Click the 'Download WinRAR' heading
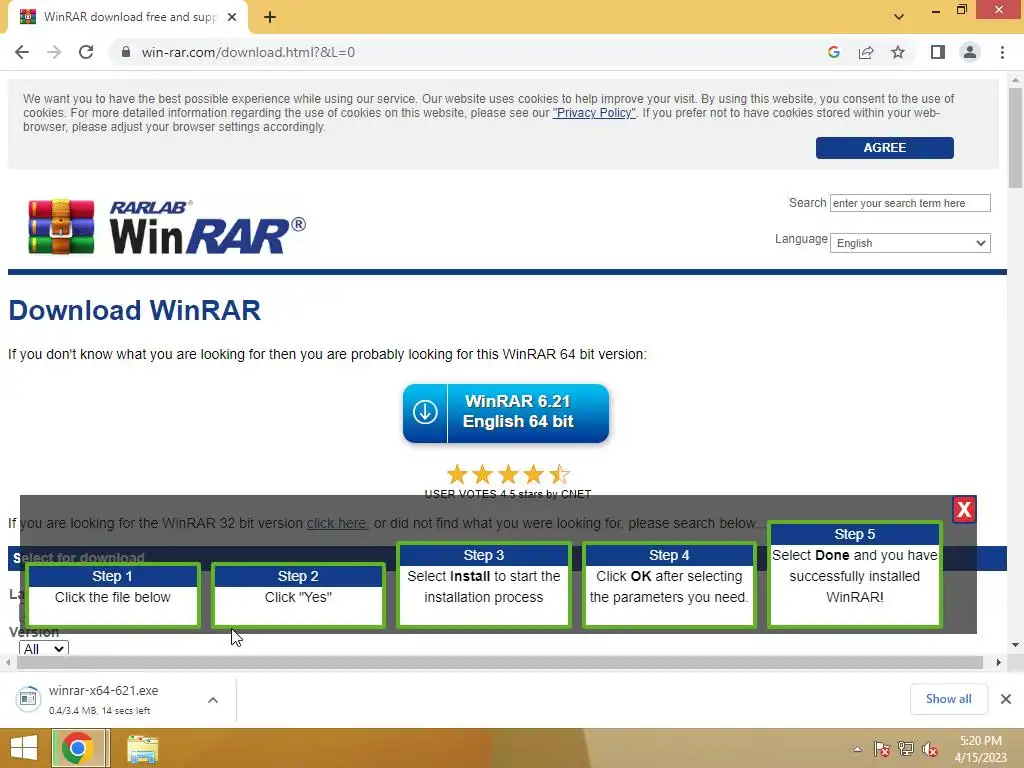 coord(135,310)
